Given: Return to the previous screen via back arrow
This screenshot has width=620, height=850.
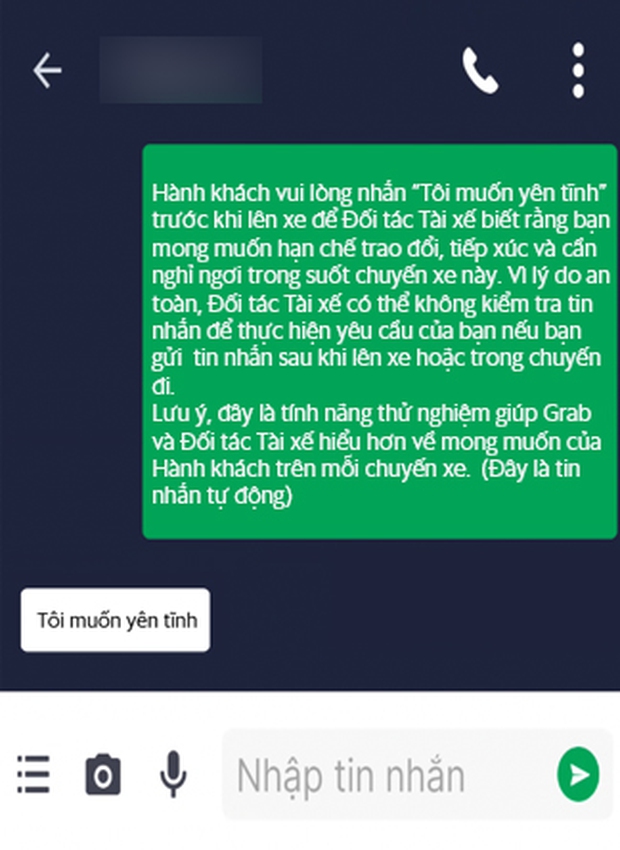Looking at the screenshot, I should [x=47, y=70].
